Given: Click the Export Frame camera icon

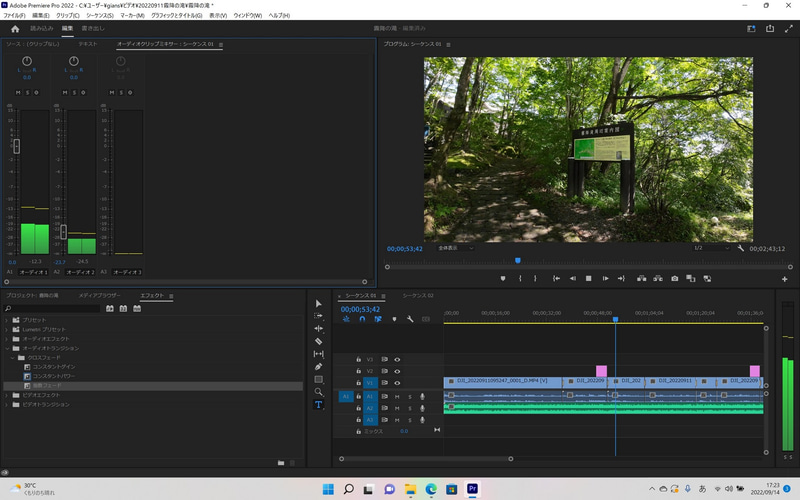Looking at the screenshot, I should [x=675, y=278].
